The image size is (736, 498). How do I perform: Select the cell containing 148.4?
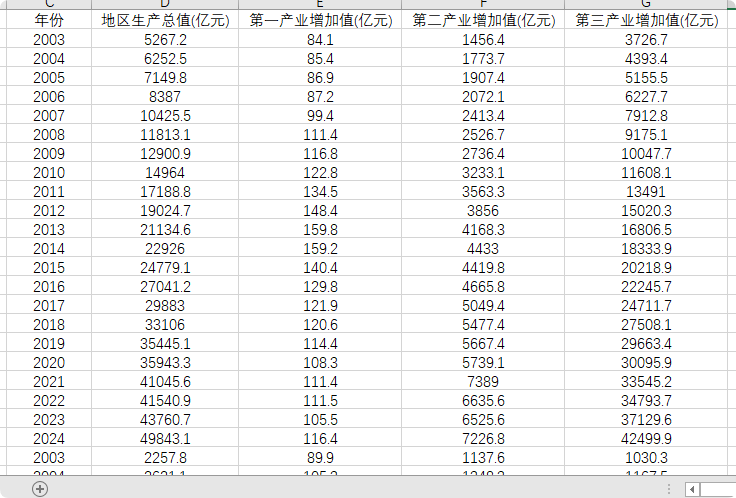click(320, 211)
